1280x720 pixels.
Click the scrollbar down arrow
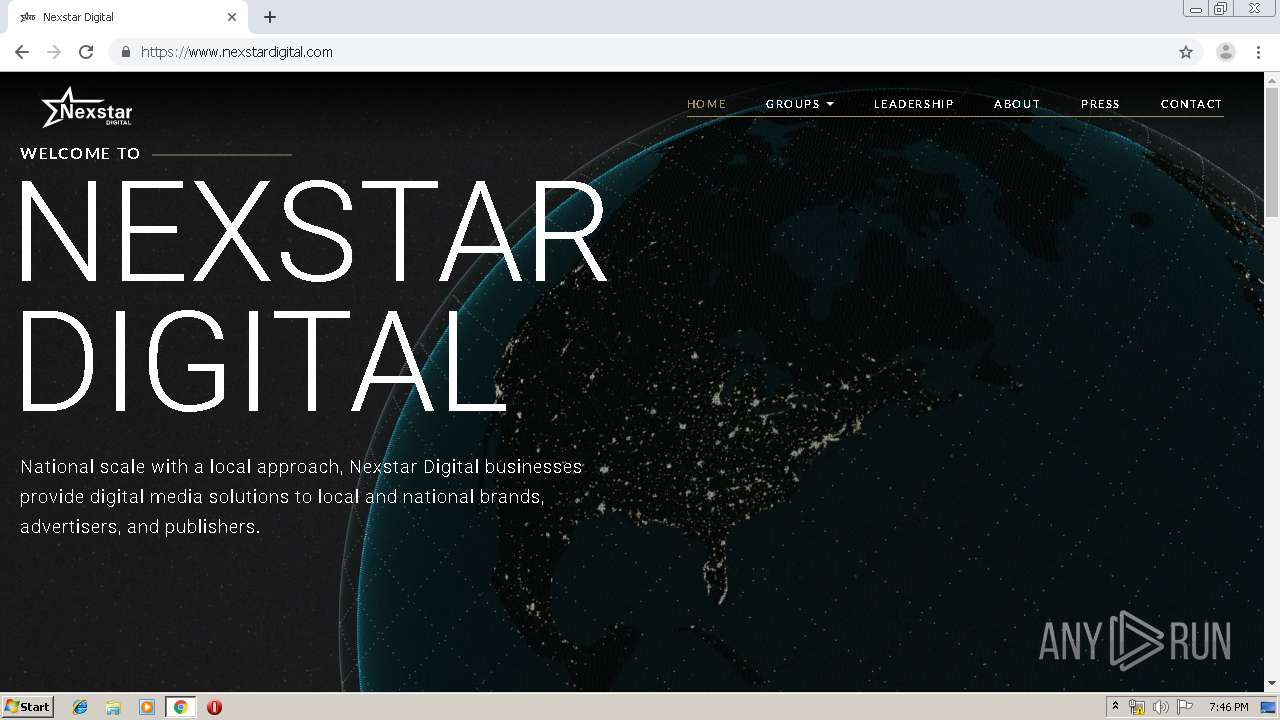coord(1272,684)
